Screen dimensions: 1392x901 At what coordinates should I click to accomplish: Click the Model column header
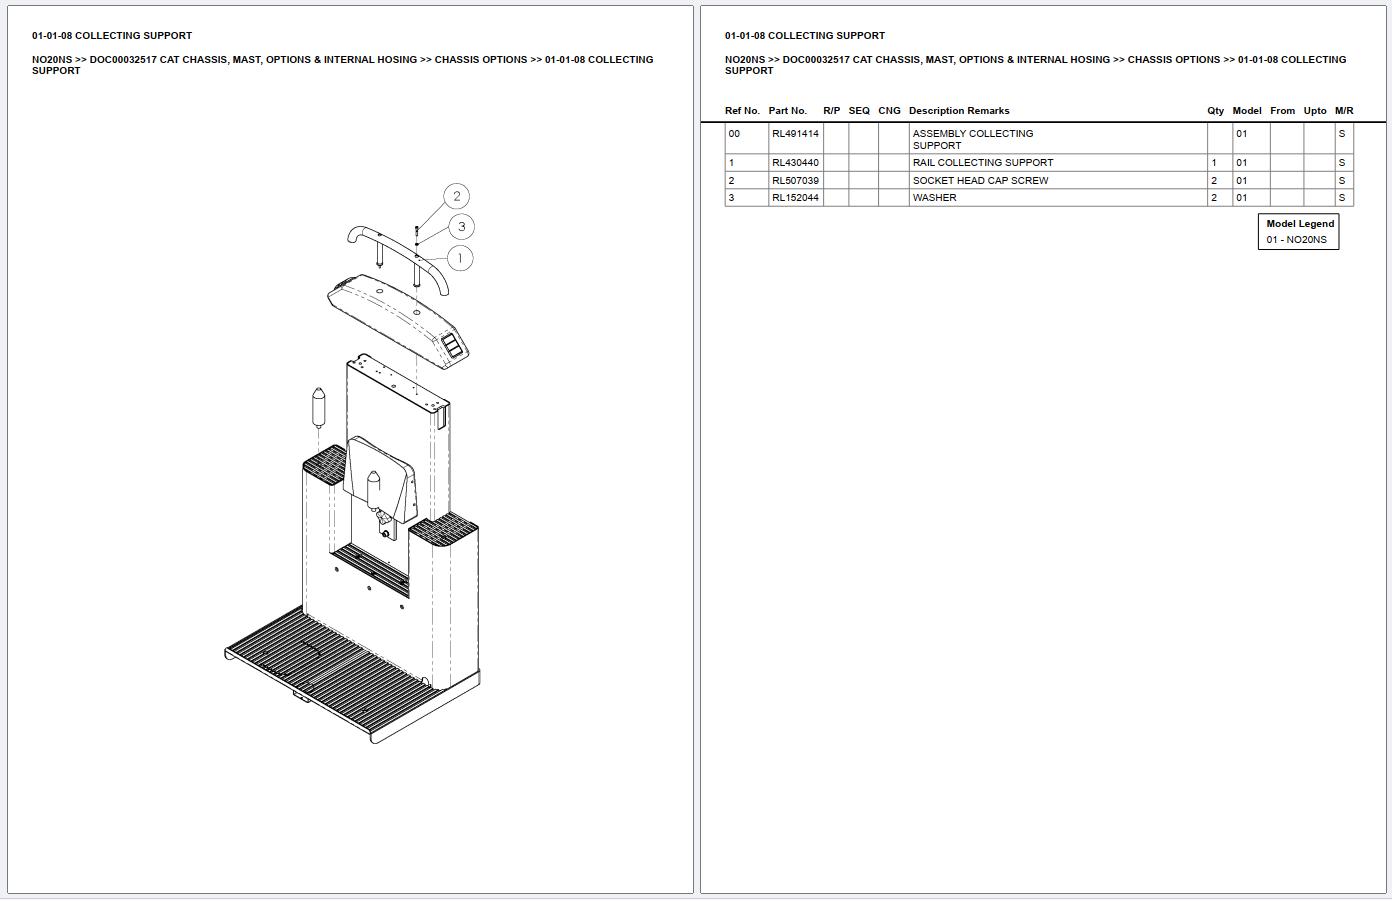pos(1247,111)
